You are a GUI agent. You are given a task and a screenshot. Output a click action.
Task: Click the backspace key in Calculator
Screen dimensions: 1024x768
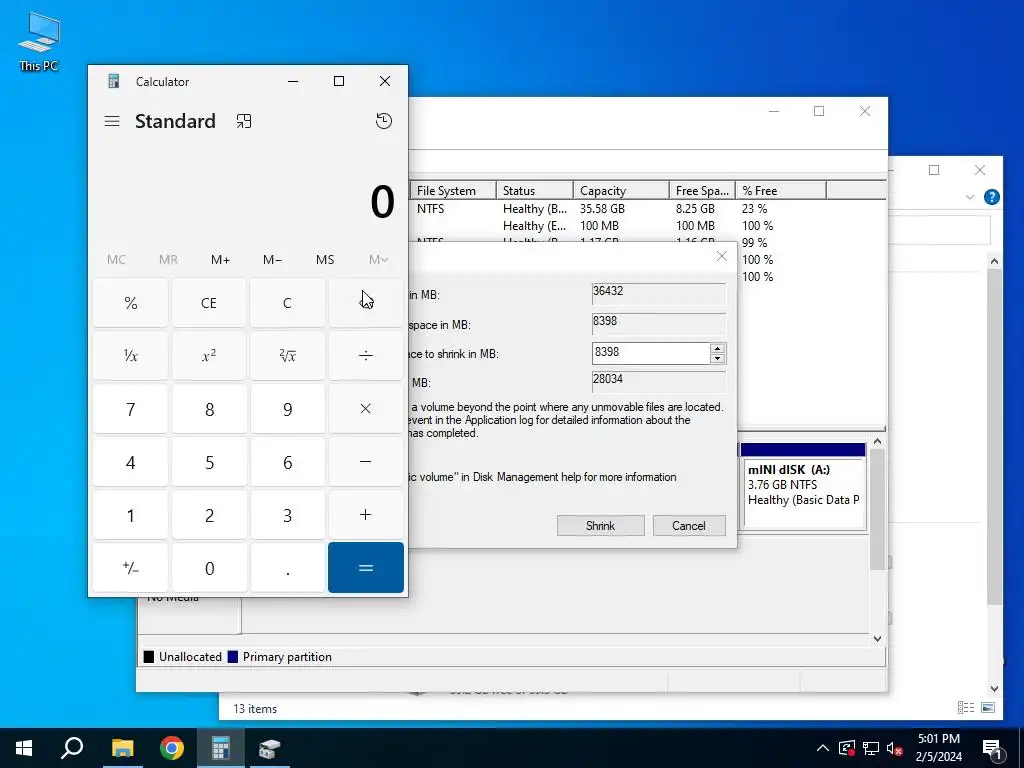[366, 302]
